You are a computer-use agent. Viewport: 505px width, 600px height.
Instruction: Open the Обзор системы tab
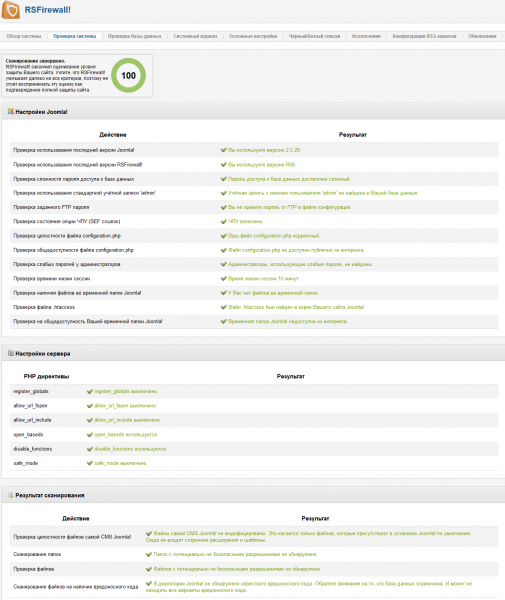(24, 36)
